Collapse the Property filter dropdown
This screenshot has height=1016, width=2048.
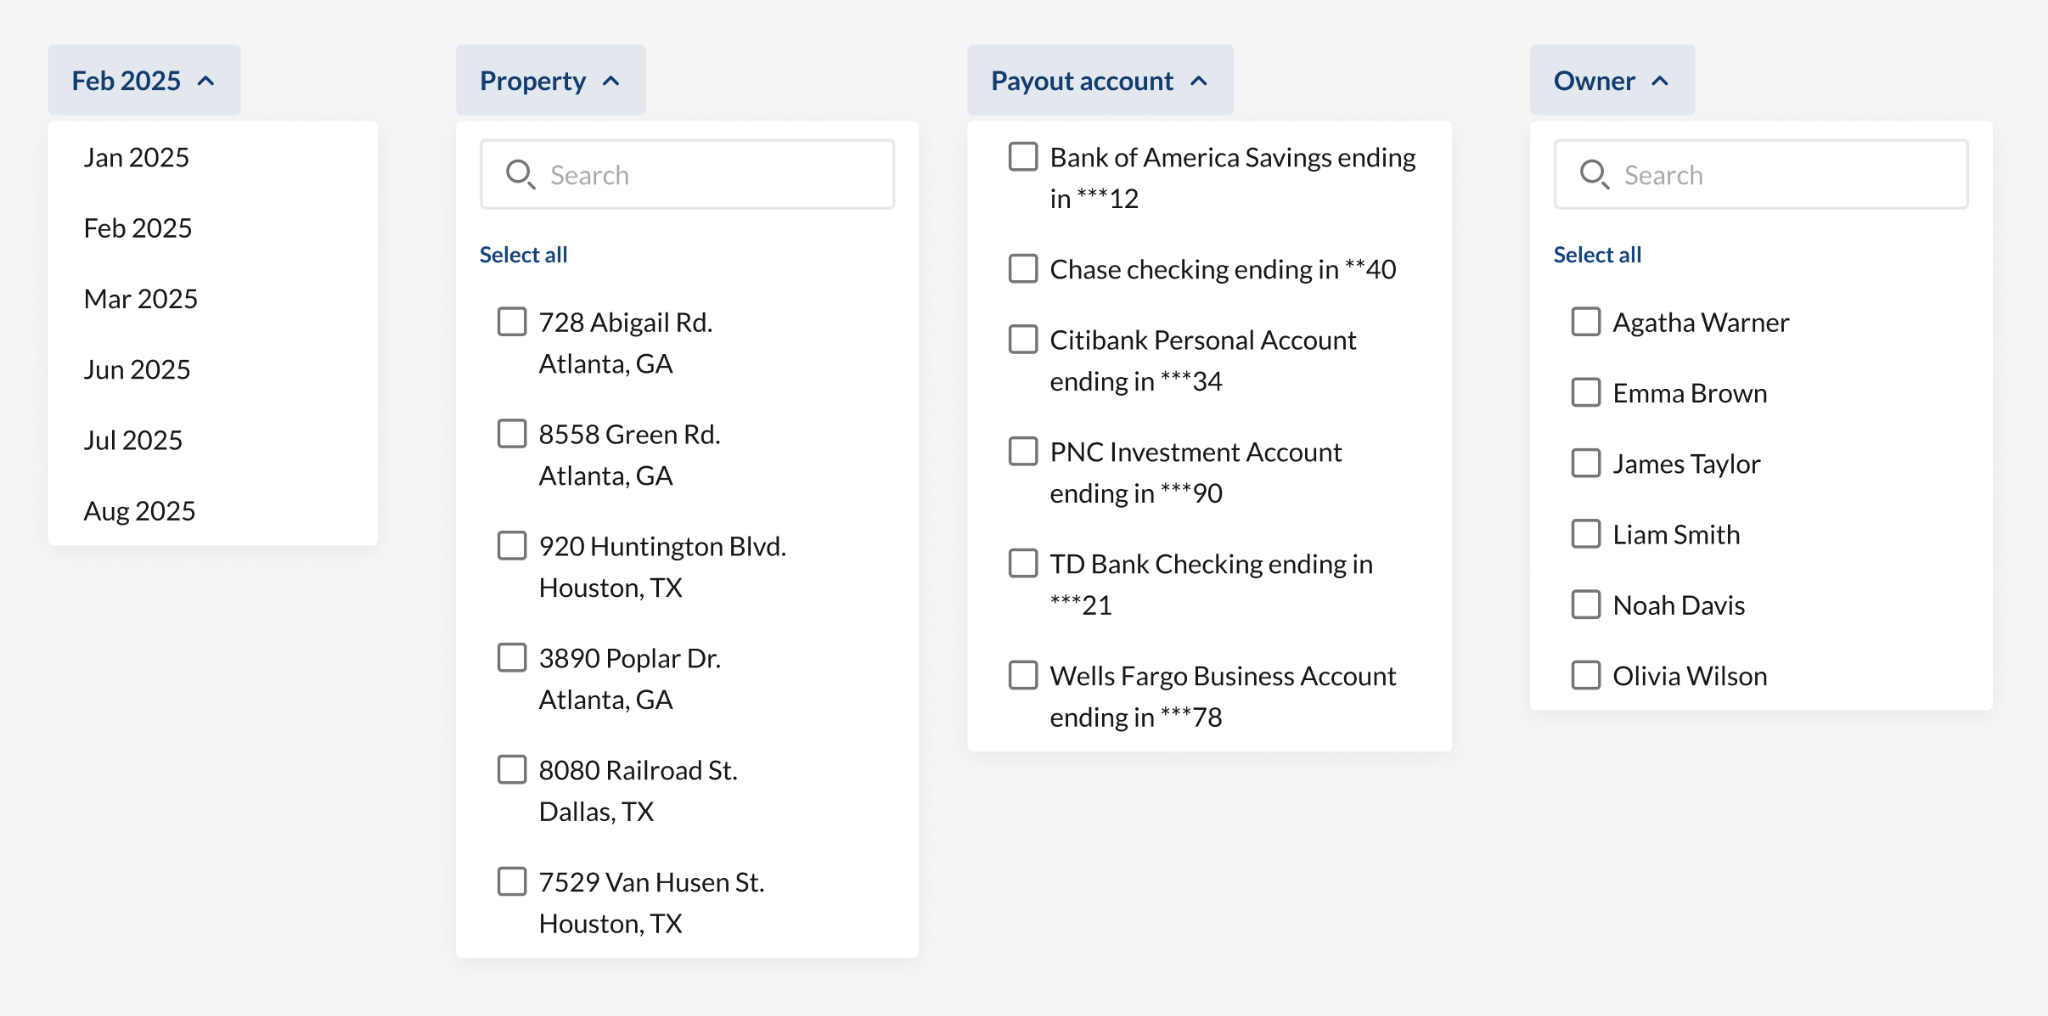(550, 80)
